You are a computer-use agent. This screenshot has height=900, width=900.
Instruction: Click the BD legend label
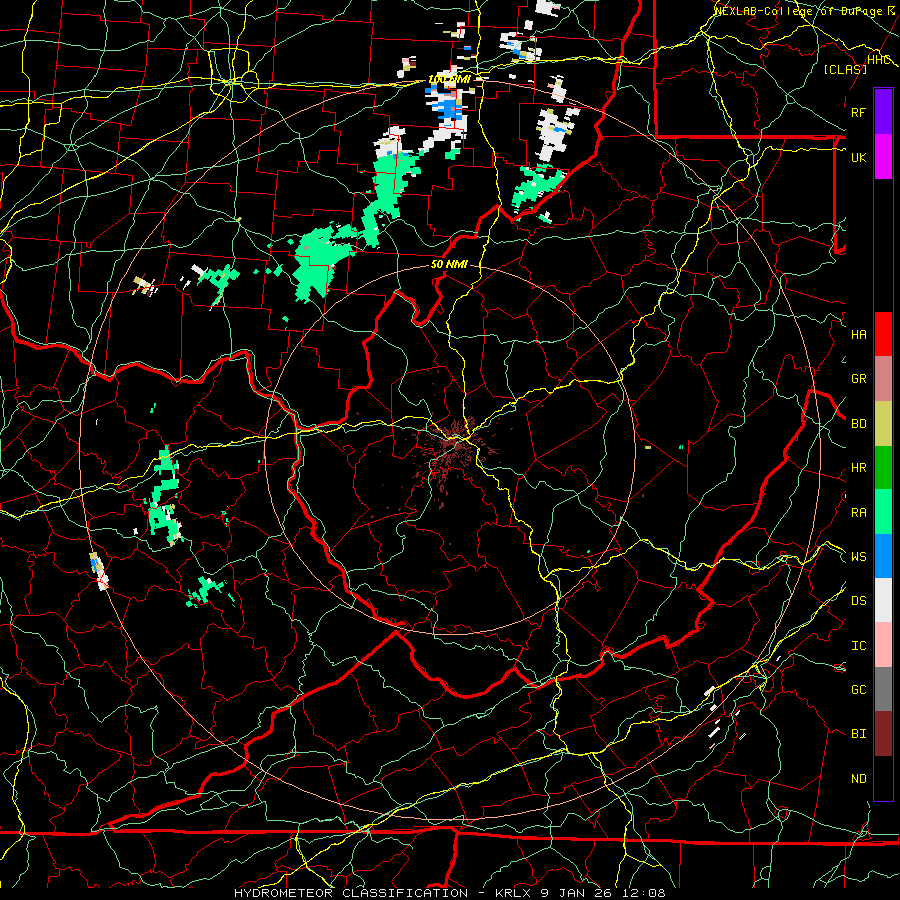[x=859, y=424]
